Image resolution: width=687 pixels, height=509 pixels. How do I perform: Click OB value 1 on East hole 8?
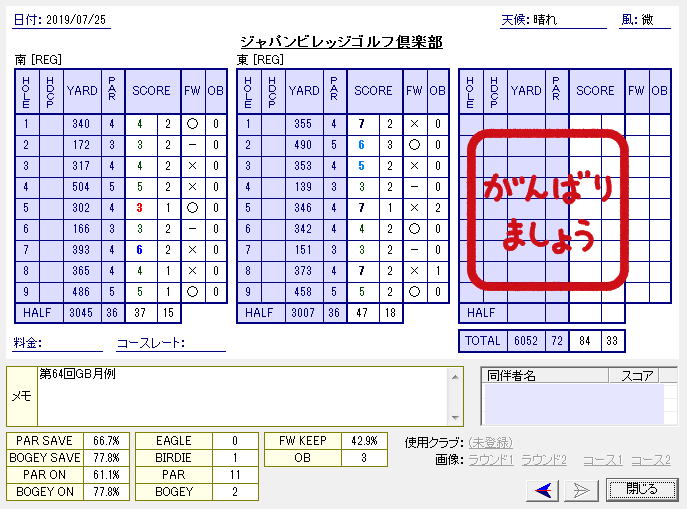(438, 271)
